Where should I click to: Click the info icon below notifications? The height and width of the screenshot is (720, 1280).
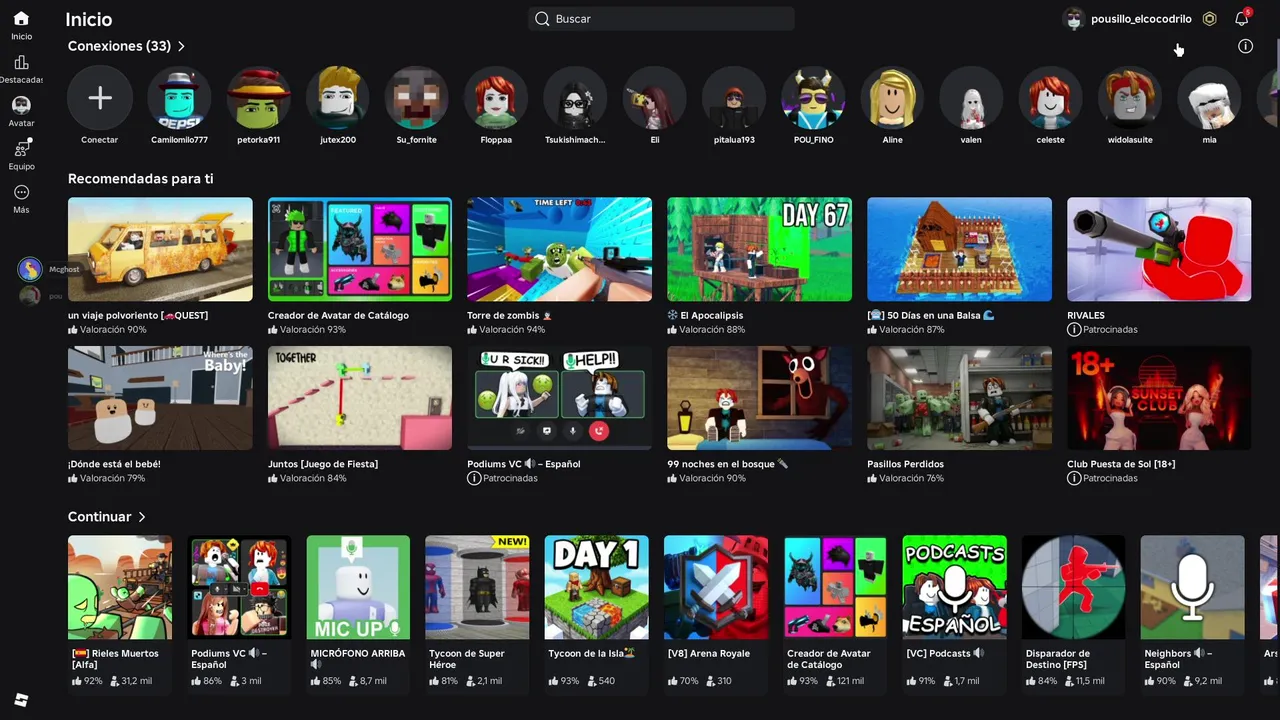tap(1245, 46)
